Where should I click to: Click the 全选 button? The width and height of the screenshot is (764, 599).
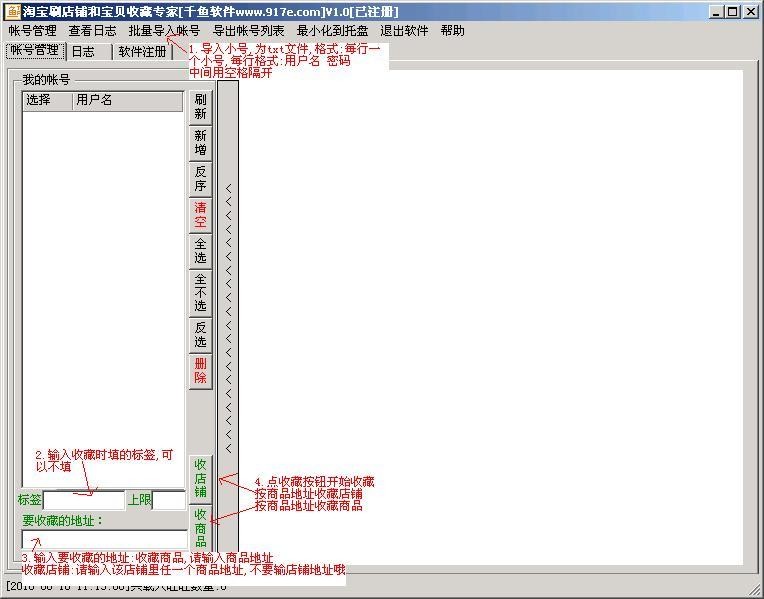(x=200, y=251)
